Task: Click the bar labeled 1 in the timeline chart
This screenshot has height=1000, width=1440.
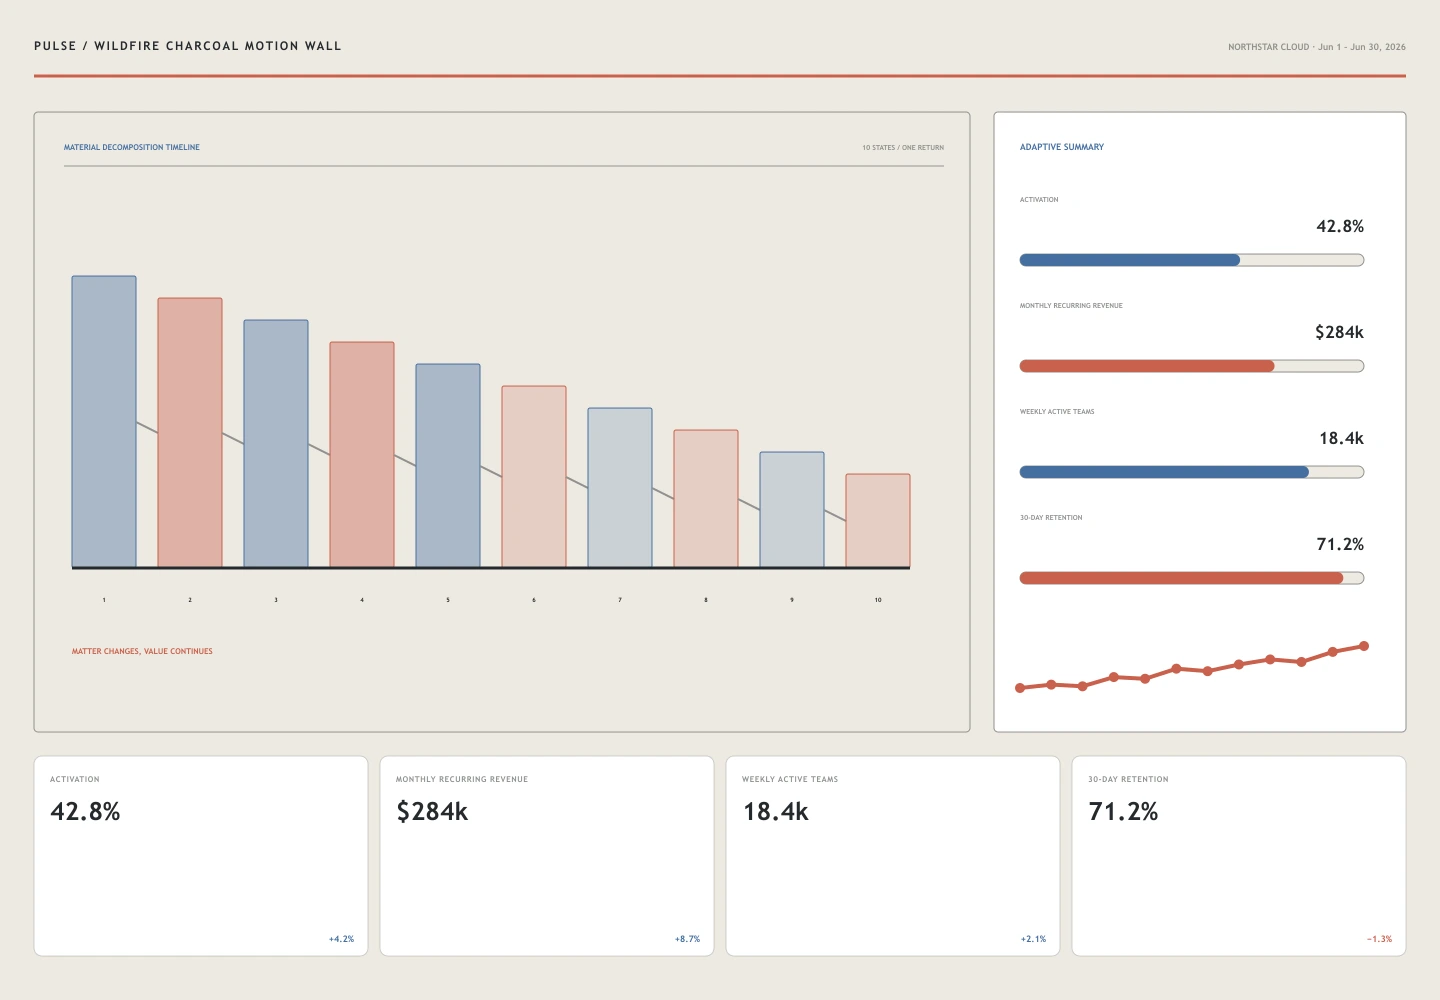Action: point(104,422)
